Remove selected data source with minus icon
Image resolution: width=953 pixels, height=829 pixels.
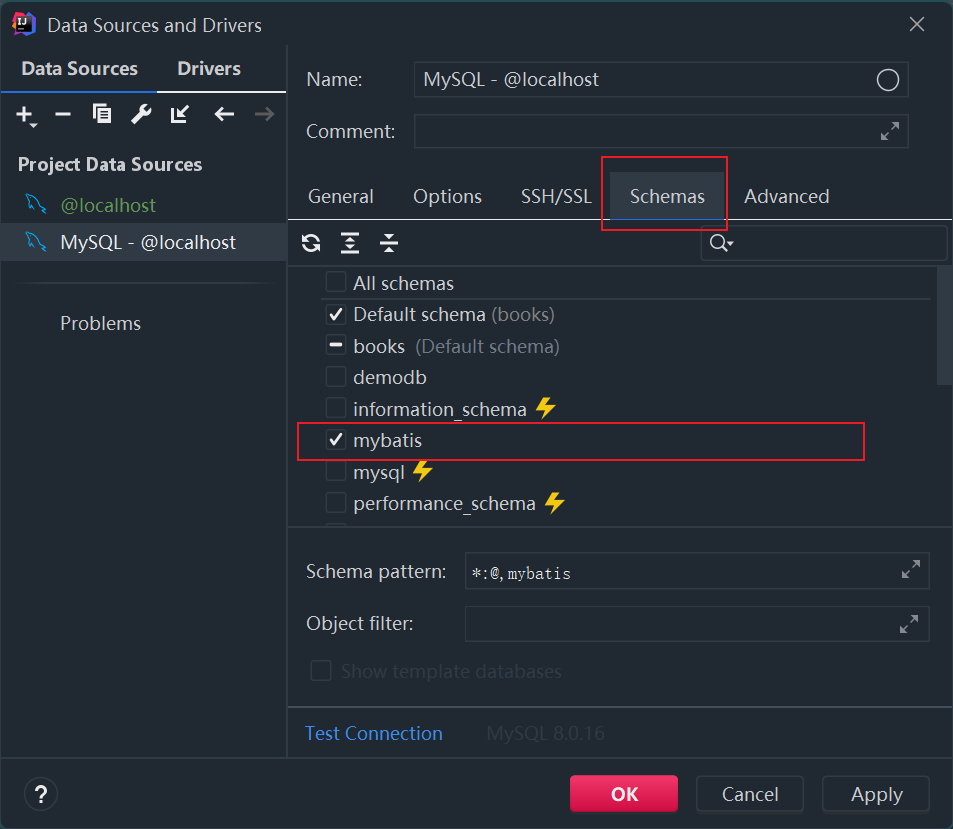[63, 114]
